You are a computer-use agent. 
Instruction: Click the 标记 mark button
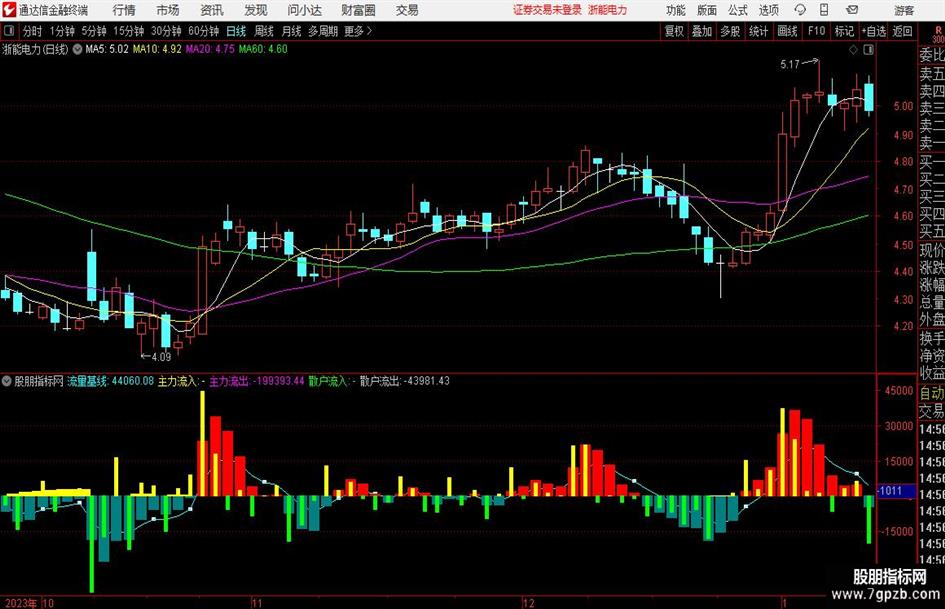tap(844, 31)
